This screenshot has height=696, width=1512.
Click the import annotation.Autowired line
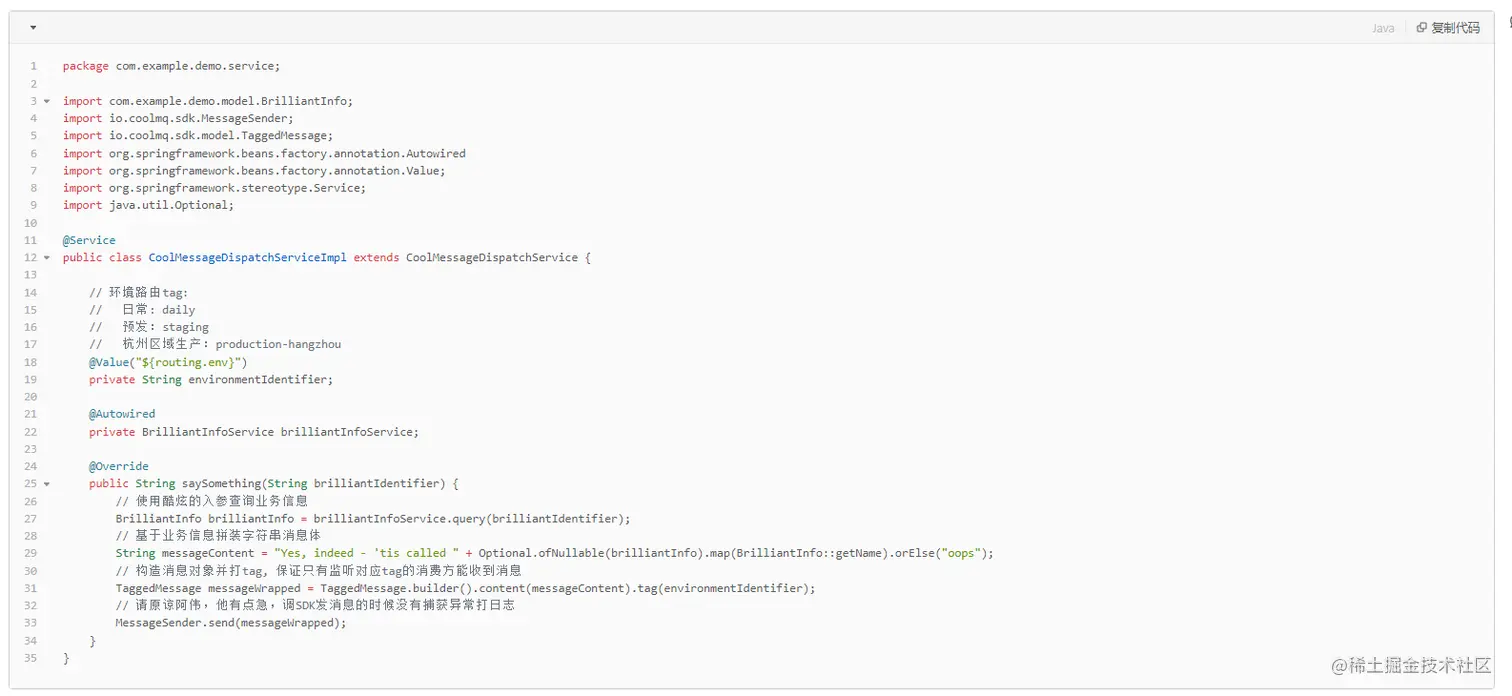pyautogui.click(x=264, y=153)
